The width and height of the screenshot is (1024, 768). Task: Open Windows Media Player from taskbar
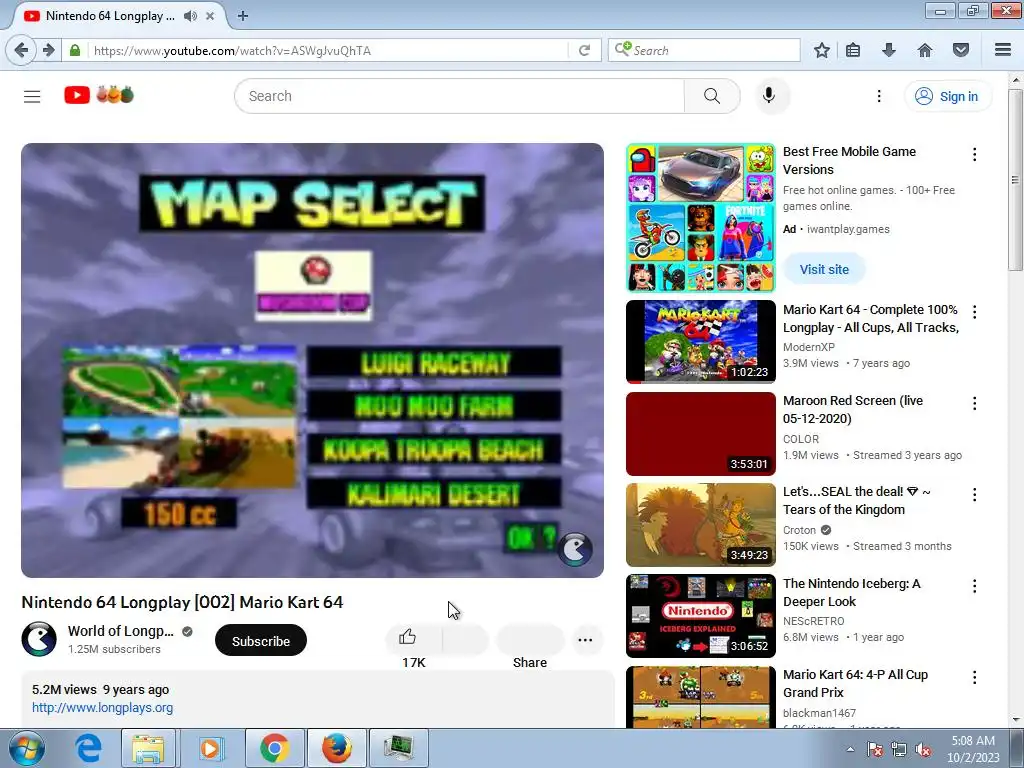click(x=210, y=748)
